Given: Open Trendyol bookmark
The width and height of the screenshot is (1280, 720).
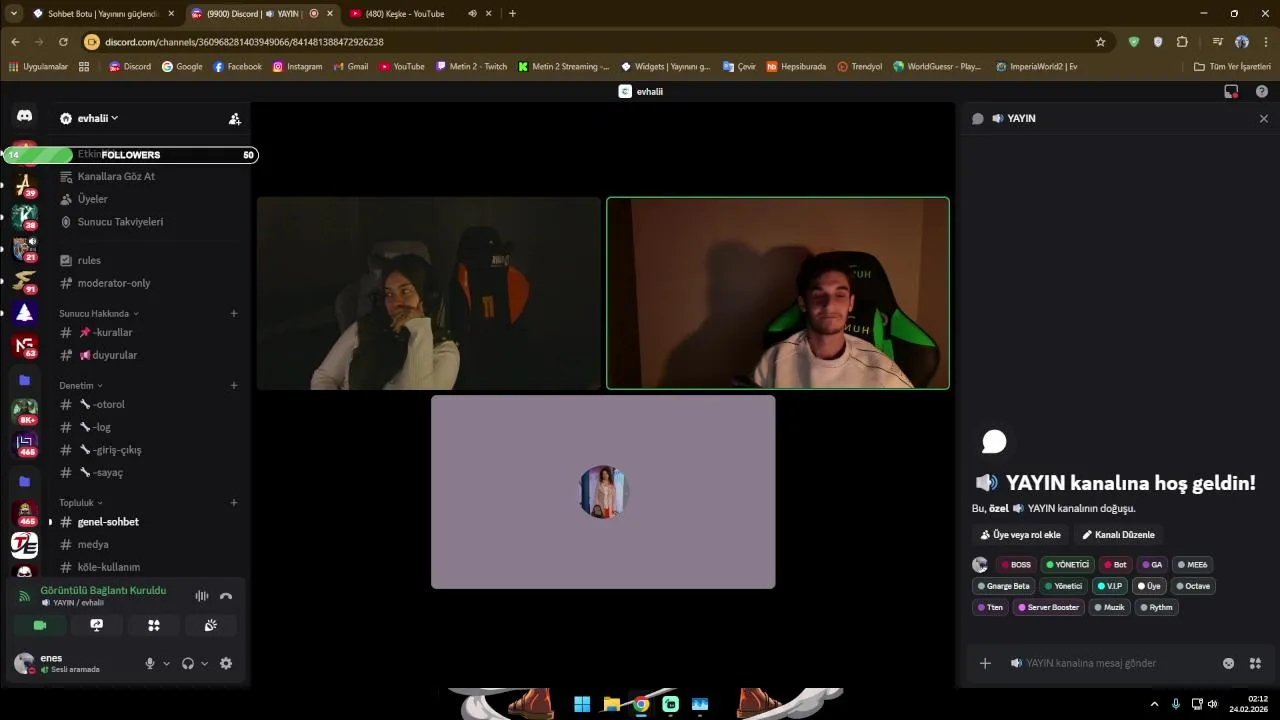Looking at the screenshot, I should coord(859,67).
